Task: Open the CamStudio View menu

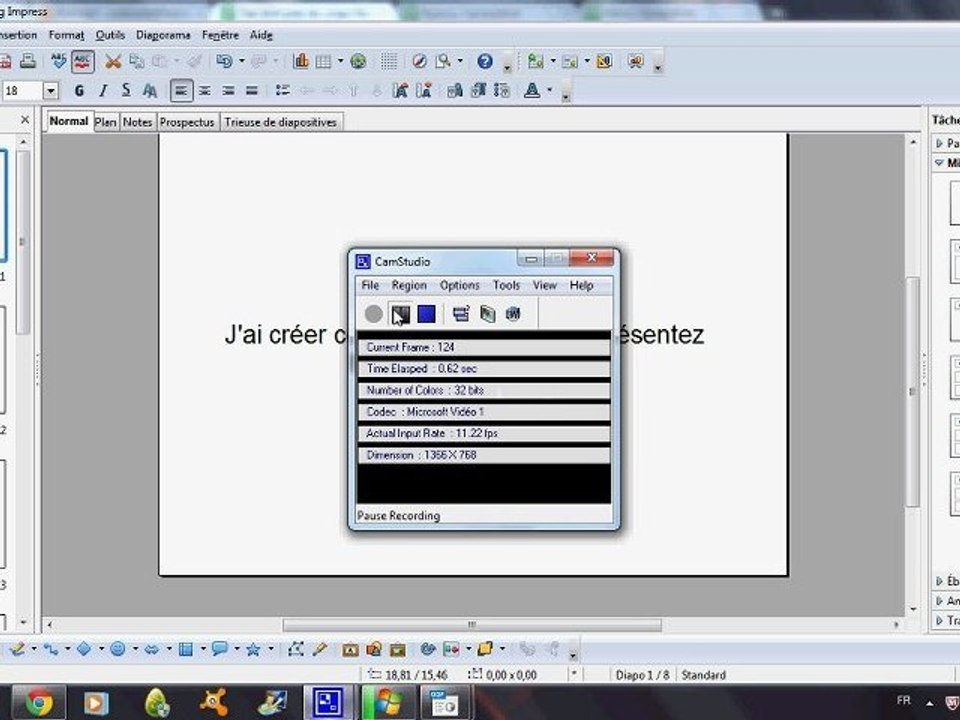Action: (x=544, y=285)
